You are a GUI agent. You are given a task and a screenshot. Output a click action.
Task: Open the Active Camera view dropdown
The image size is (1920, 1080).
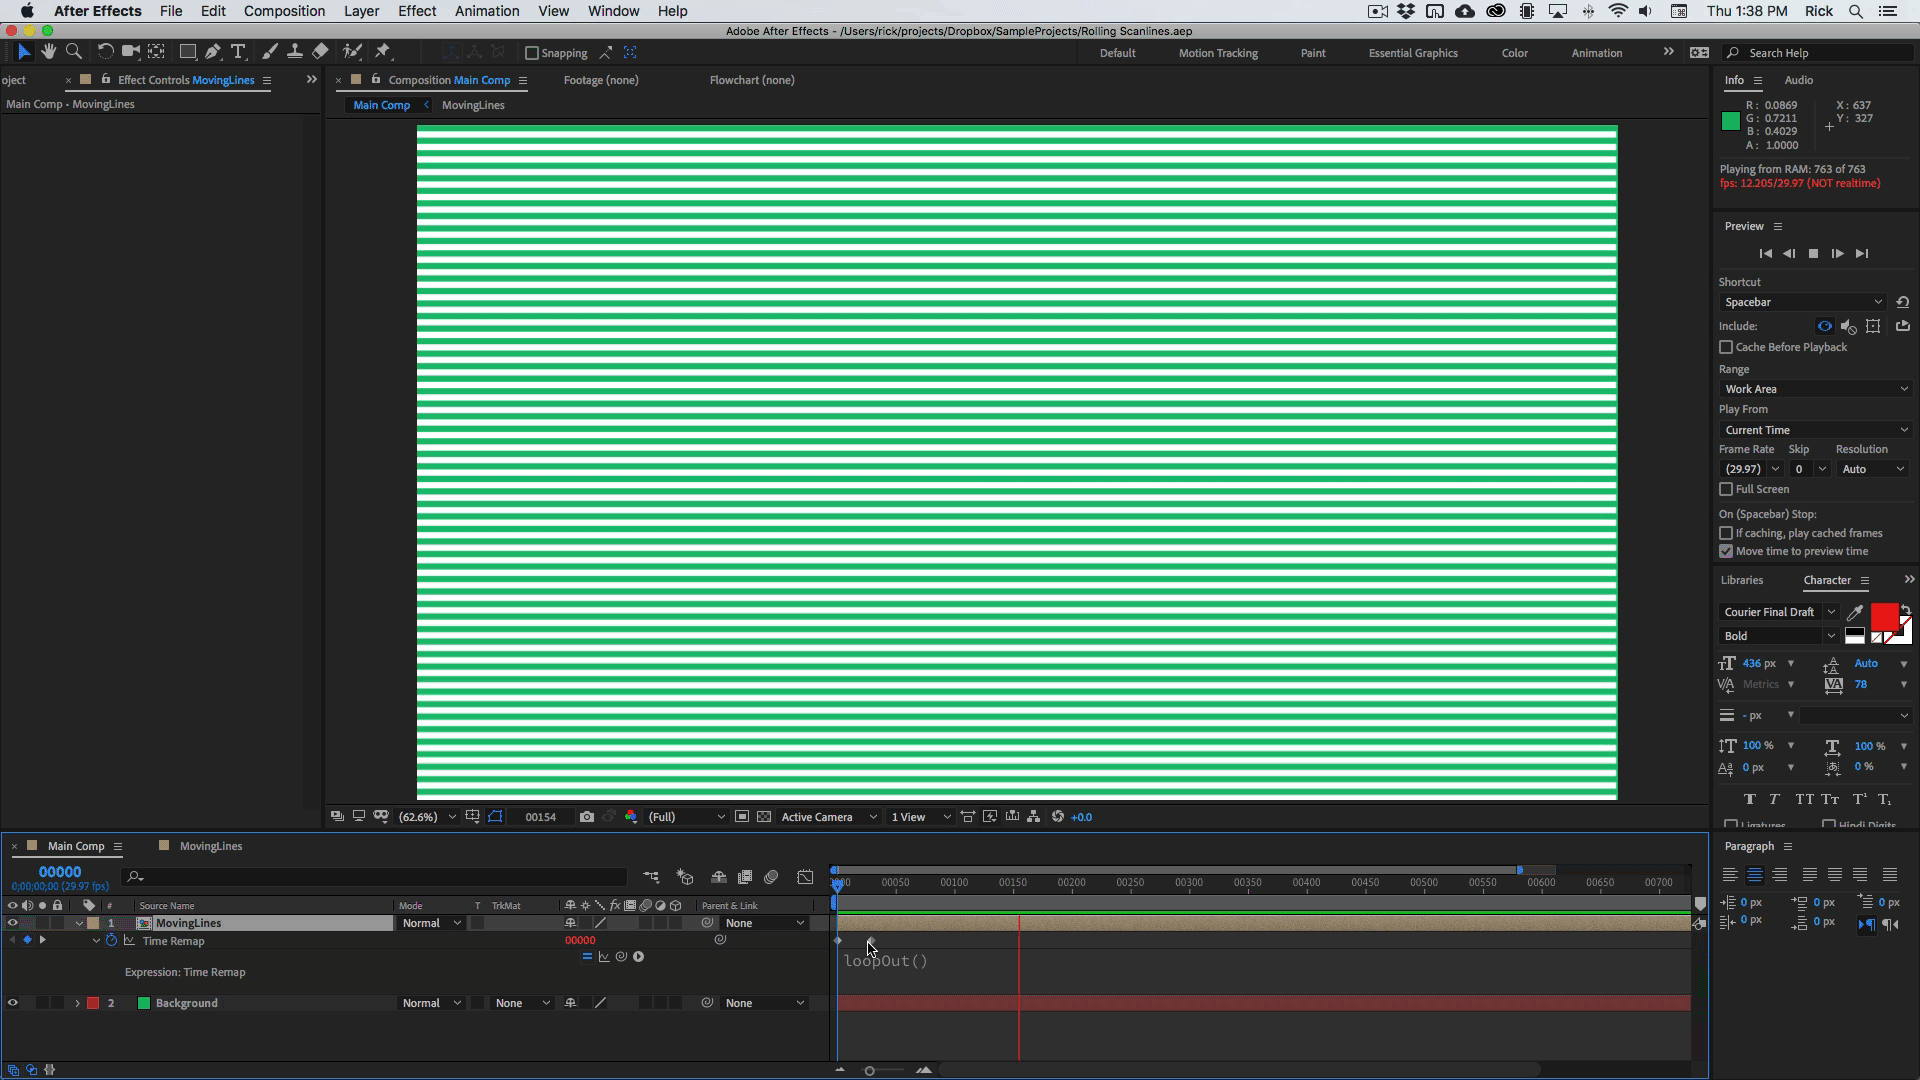coord(828,817)
